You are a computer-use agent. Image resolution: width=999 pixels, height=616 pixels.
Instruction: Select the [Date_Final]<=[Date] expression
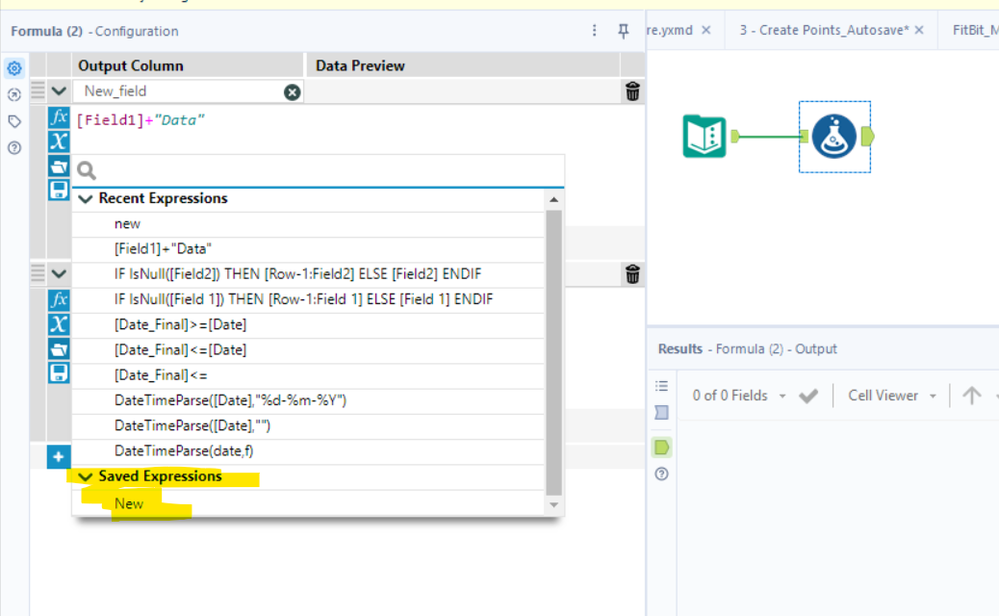308,350
